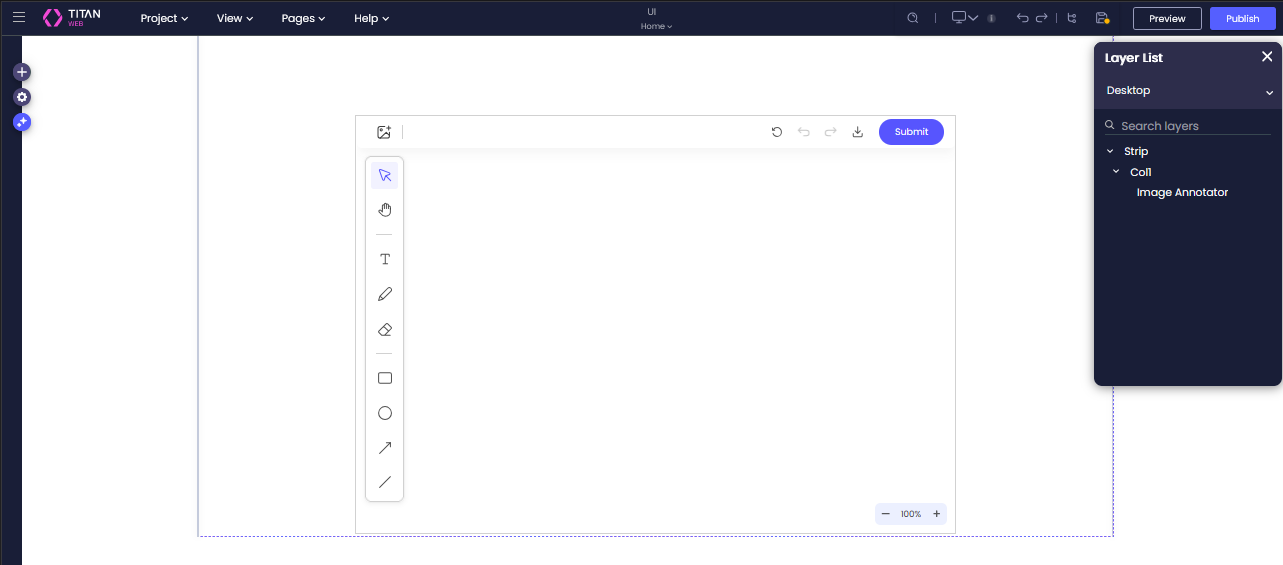The image size is (1283, 565).
Task: Click the Titan Web logo
Action: pyautogui.click(x=72, y=18)
